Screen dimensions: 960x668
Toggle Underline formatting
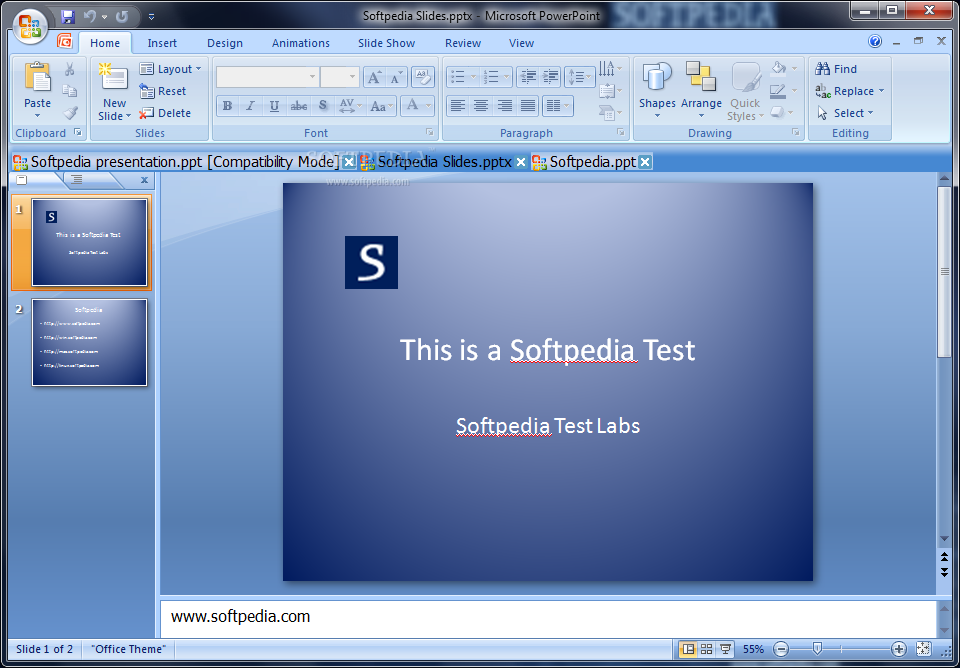coord(274,106)
